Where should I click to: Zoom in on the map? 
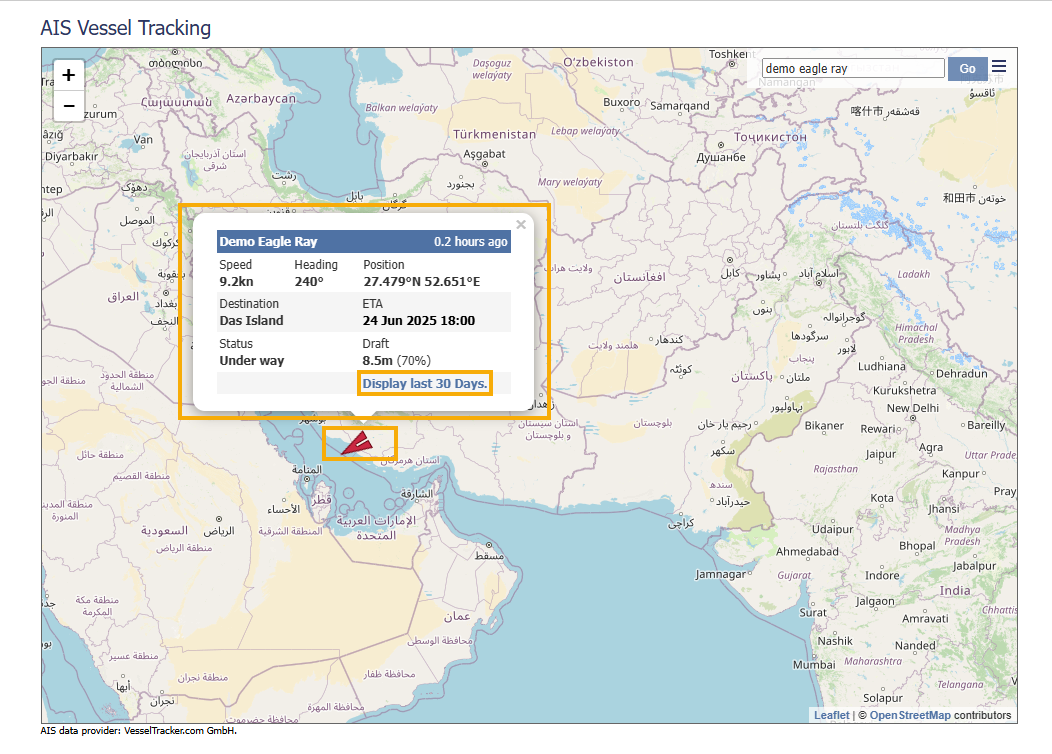click(x=68, y=75)
